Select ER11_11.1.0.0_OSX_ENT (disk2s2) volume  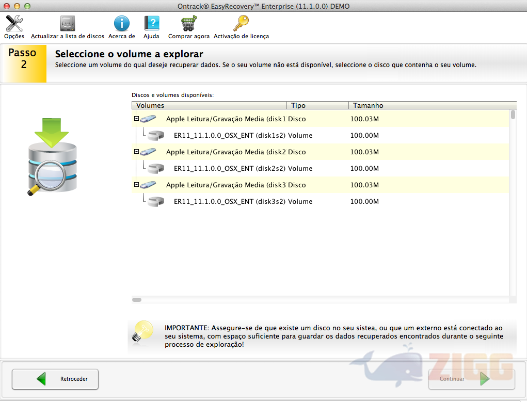(x=230, y=168)
